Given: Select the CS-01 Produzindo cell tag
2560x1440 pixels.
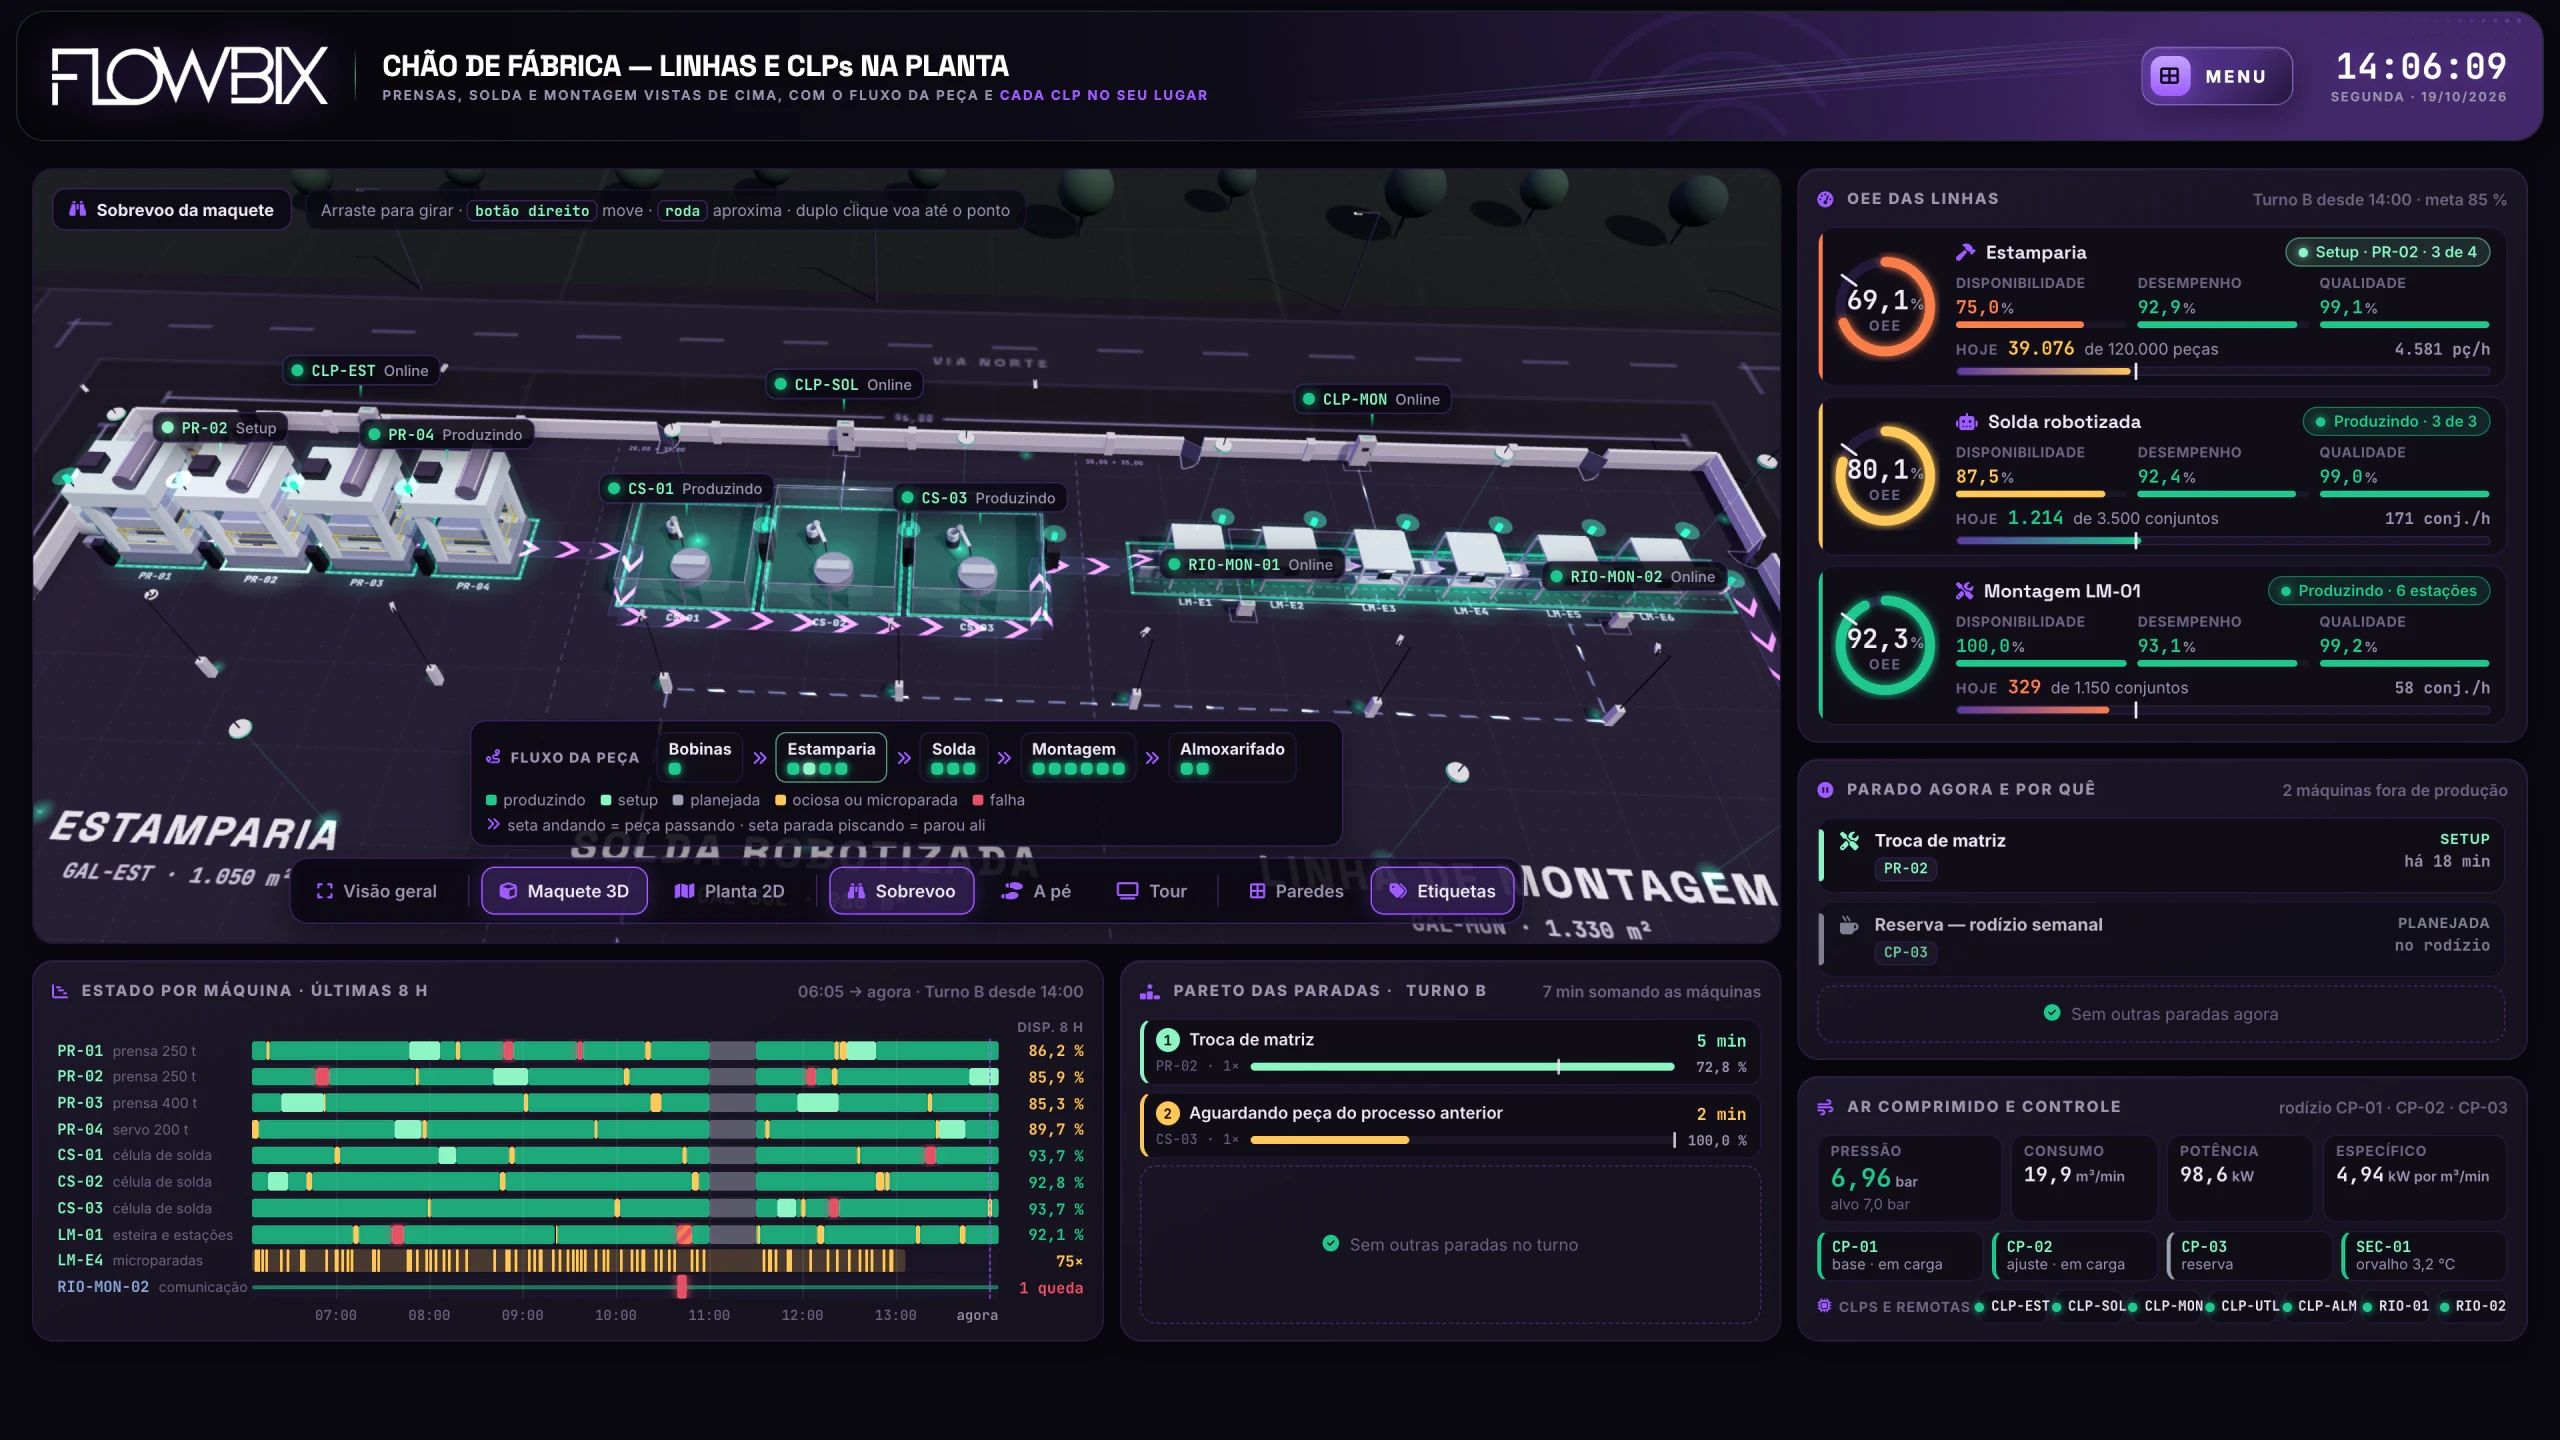Looking at the screenshot, I should click(x=685, y=489).
